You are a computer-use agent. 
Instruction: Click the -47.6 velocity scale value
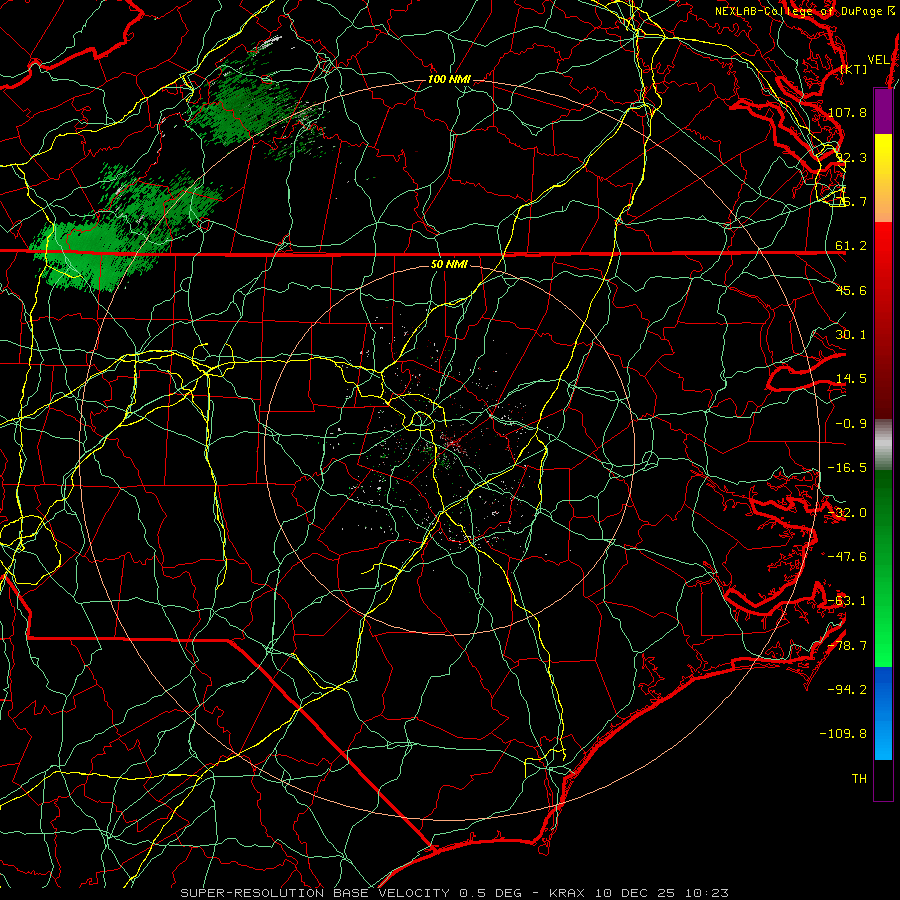point(847,557)
